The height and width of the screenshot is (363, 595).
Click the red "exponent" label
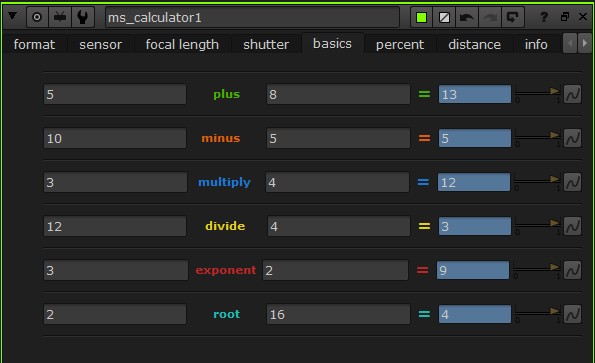(226, 270)
